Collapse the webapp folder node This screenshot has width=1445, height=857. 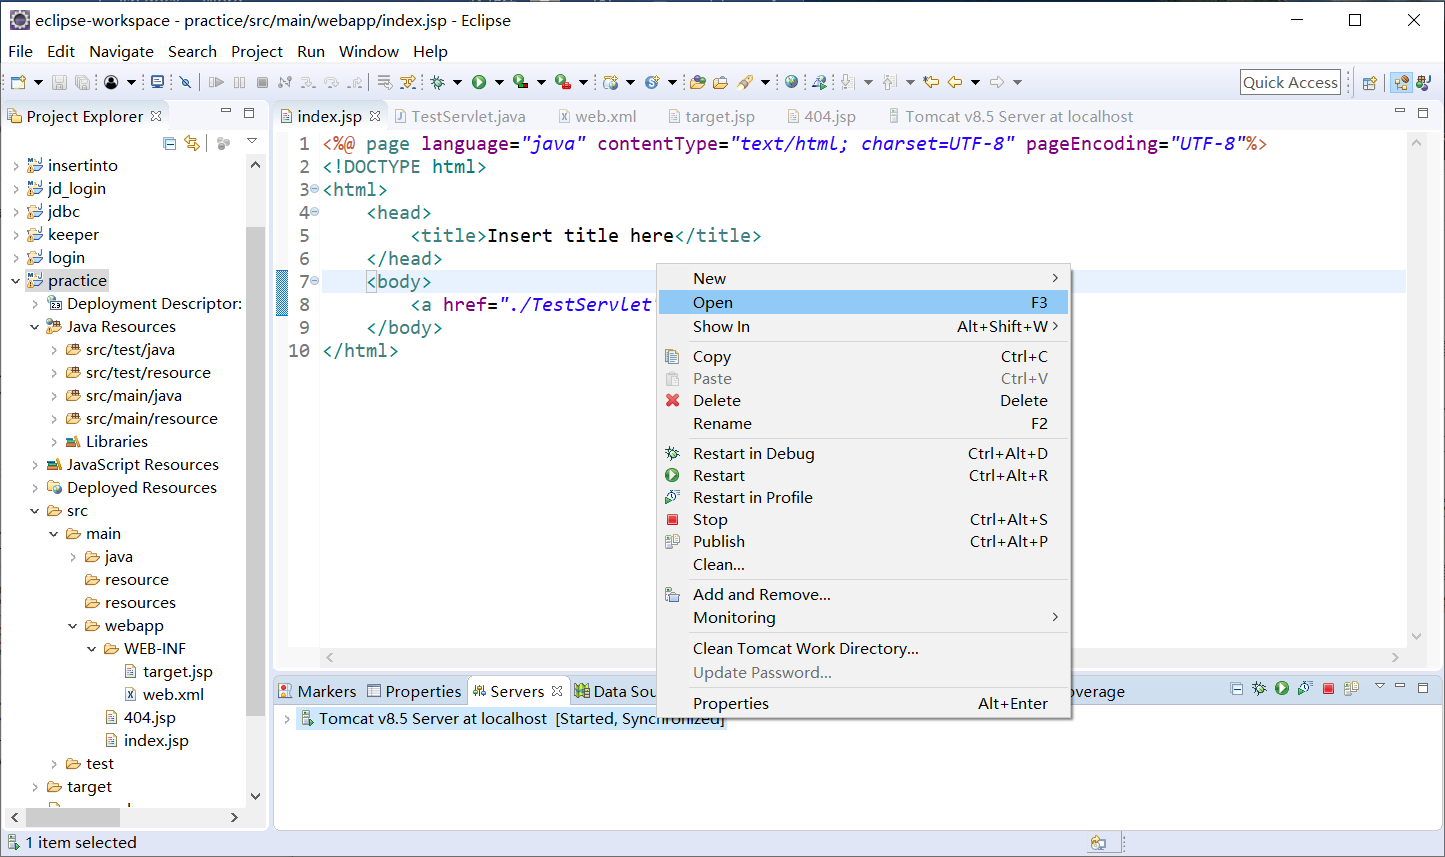72,626
